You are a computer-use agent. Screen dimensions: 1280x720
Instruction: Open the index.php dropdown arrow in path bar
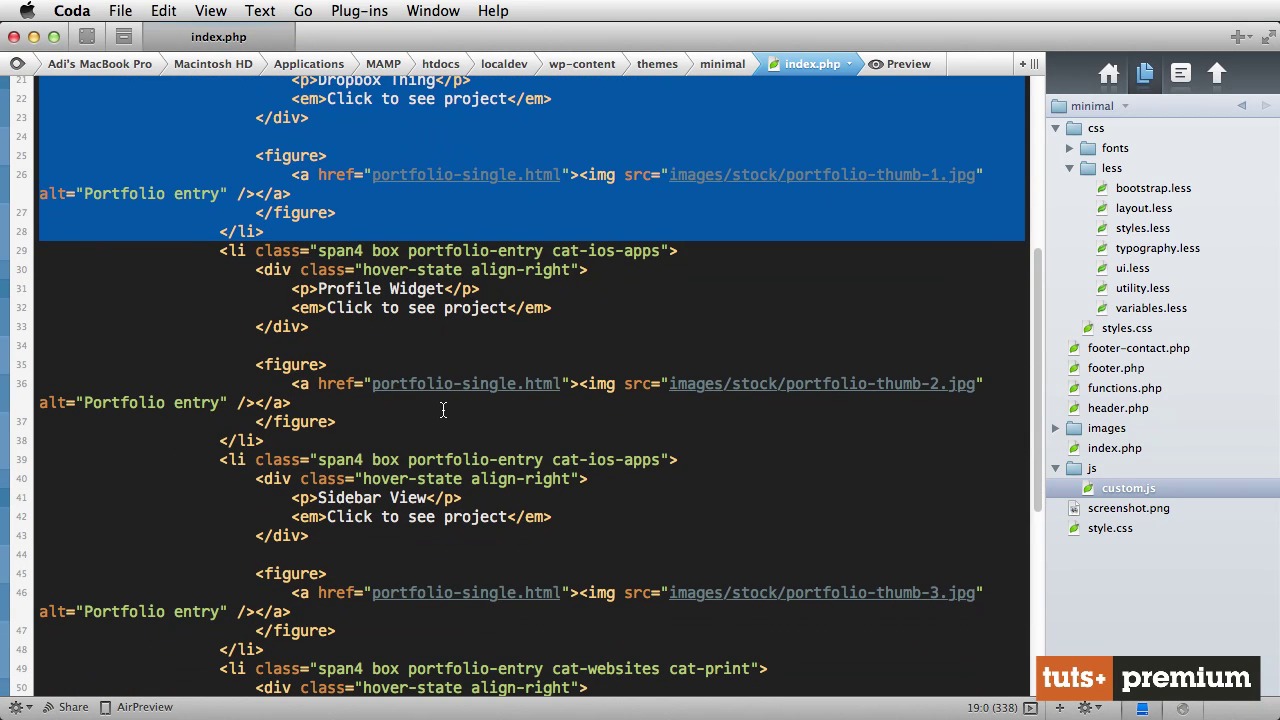click(849, 64)
